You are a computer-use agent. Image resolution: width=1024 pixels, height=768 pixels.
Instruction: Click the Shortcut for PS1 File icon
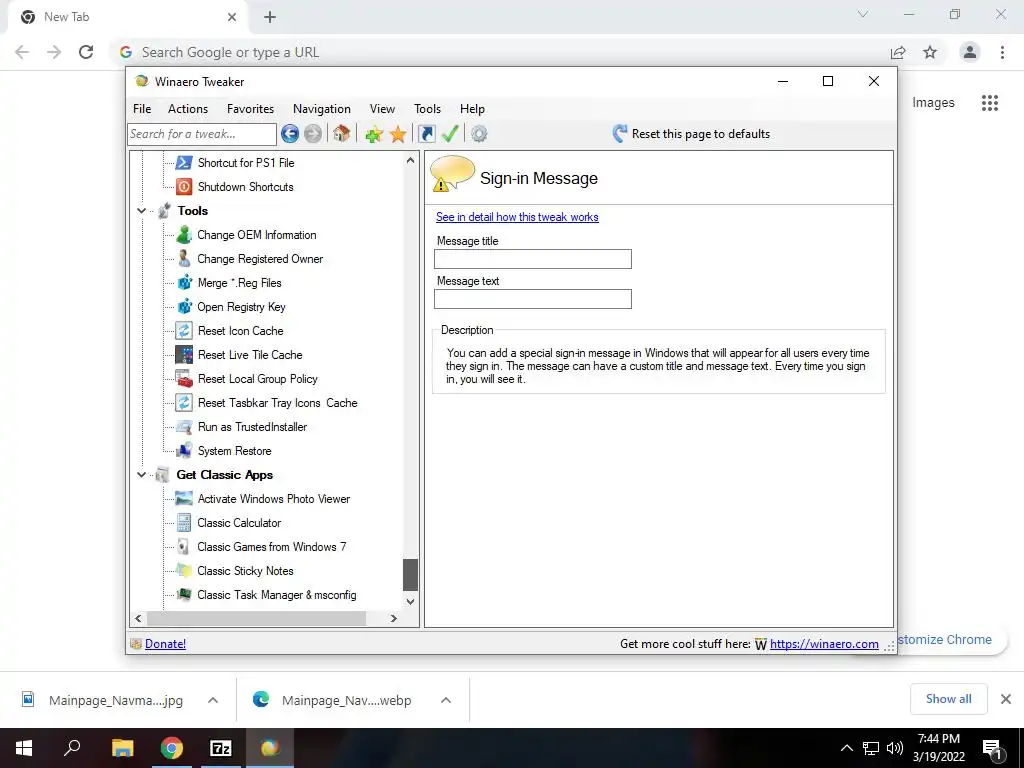184,163
